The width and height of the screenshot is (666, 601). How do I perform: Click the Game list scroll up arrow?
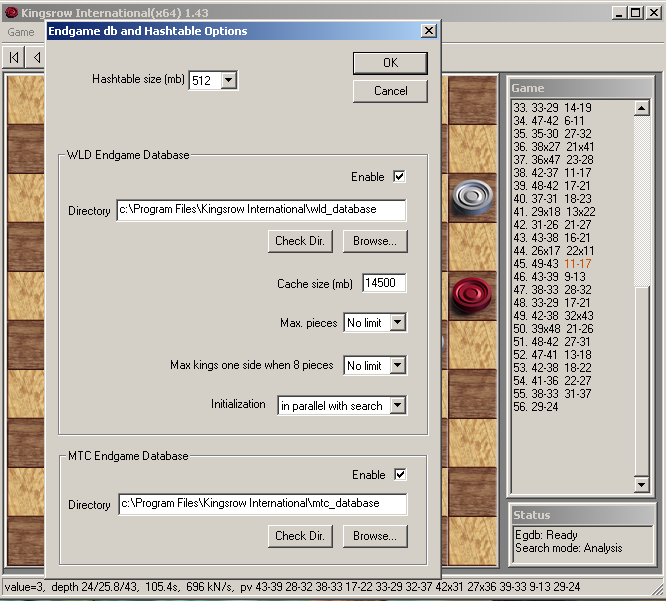pos(641,108)
